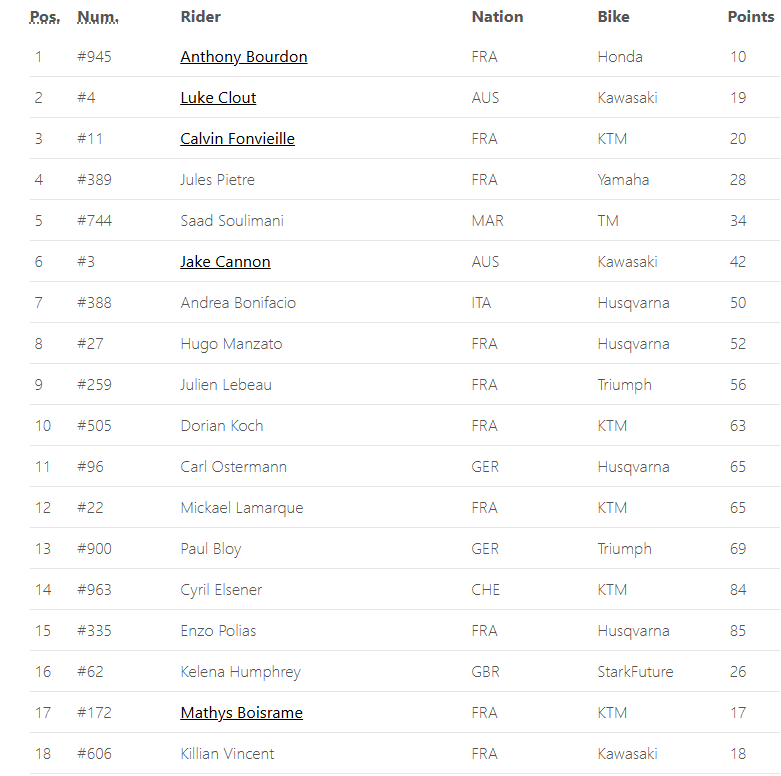Click the Points column header
Image resolution: width=781 pixels, height=776 pixels.
750,17
